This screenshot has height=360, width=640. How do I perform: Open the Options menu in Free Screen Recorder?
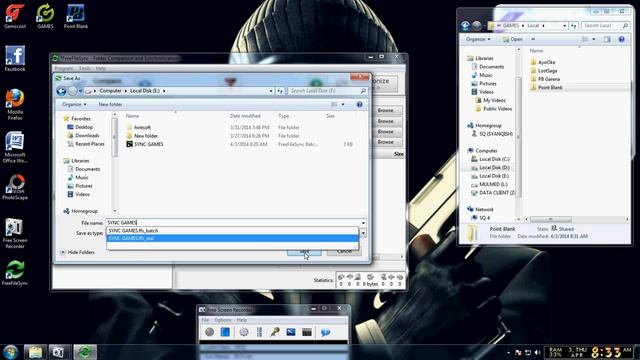[223, 320]
